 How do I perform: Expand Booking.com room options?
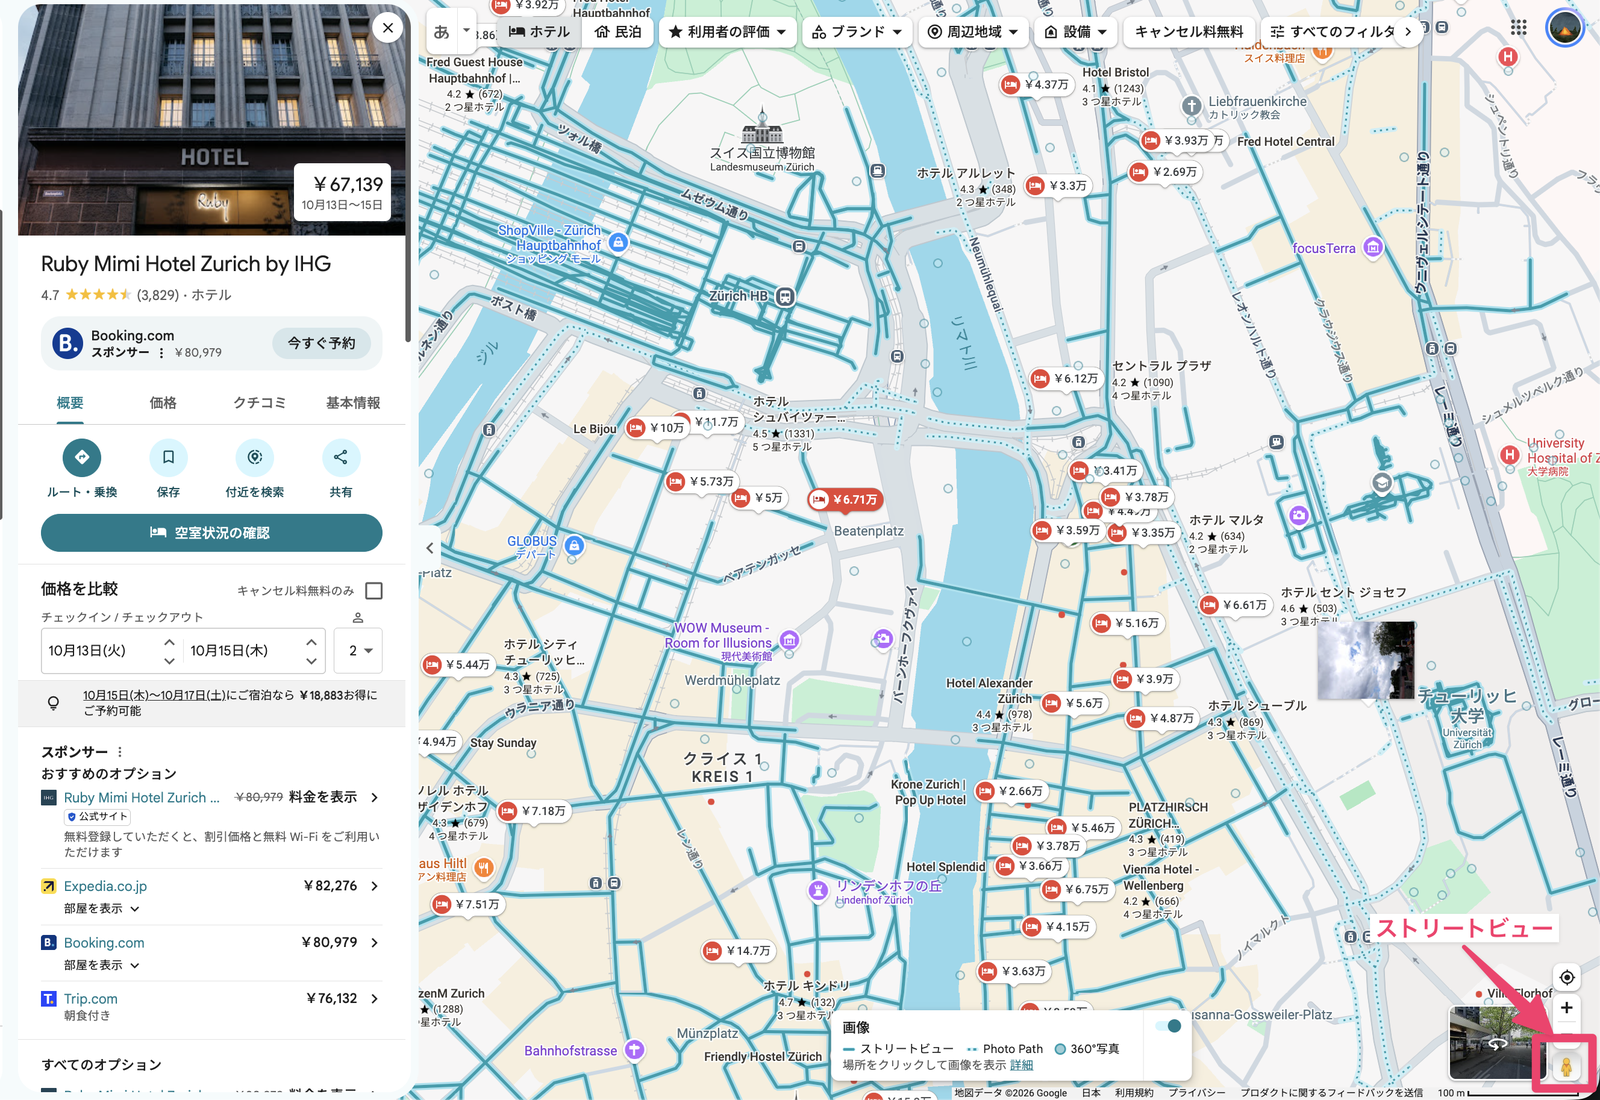(x=102, y=965)
